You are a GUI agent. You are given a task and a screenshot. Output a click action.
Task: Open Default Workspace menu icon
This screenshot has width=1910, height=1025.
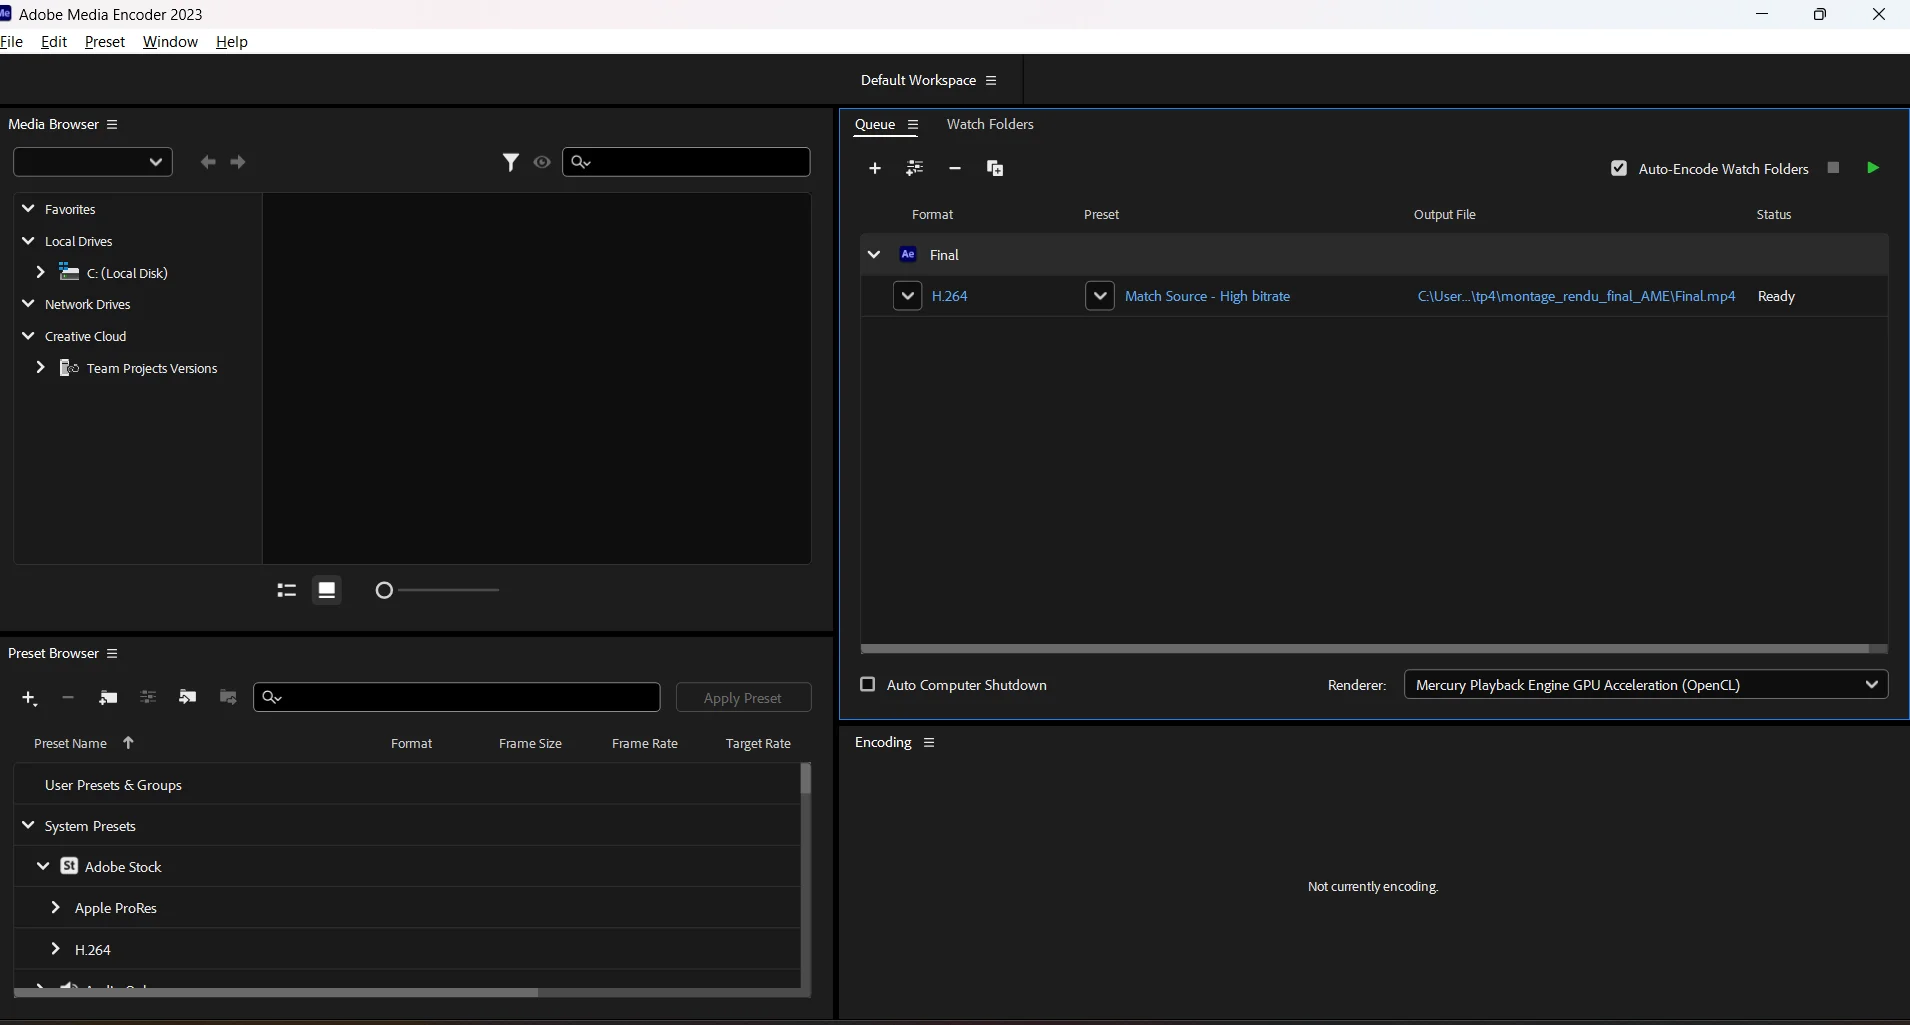(x=991, y=80)
